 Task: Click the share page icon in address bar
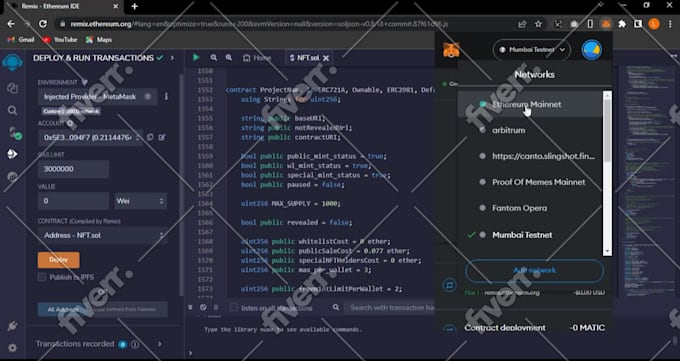[x=522, y=24]
